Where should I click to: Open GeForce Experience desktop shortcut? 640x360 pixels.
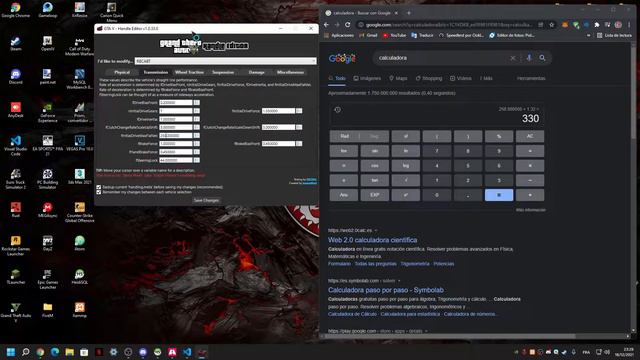coord(47,112)
